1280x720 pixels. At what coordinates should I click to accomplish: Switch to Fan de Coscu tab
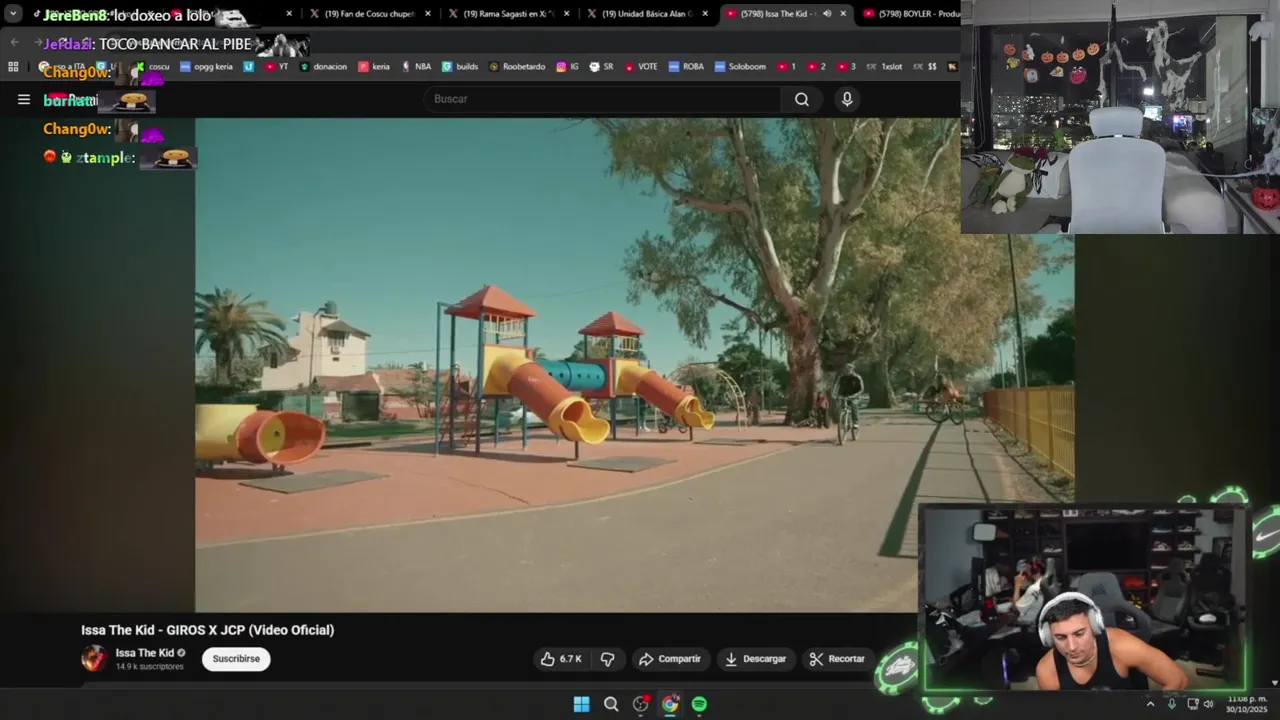[x=369, y=14]
